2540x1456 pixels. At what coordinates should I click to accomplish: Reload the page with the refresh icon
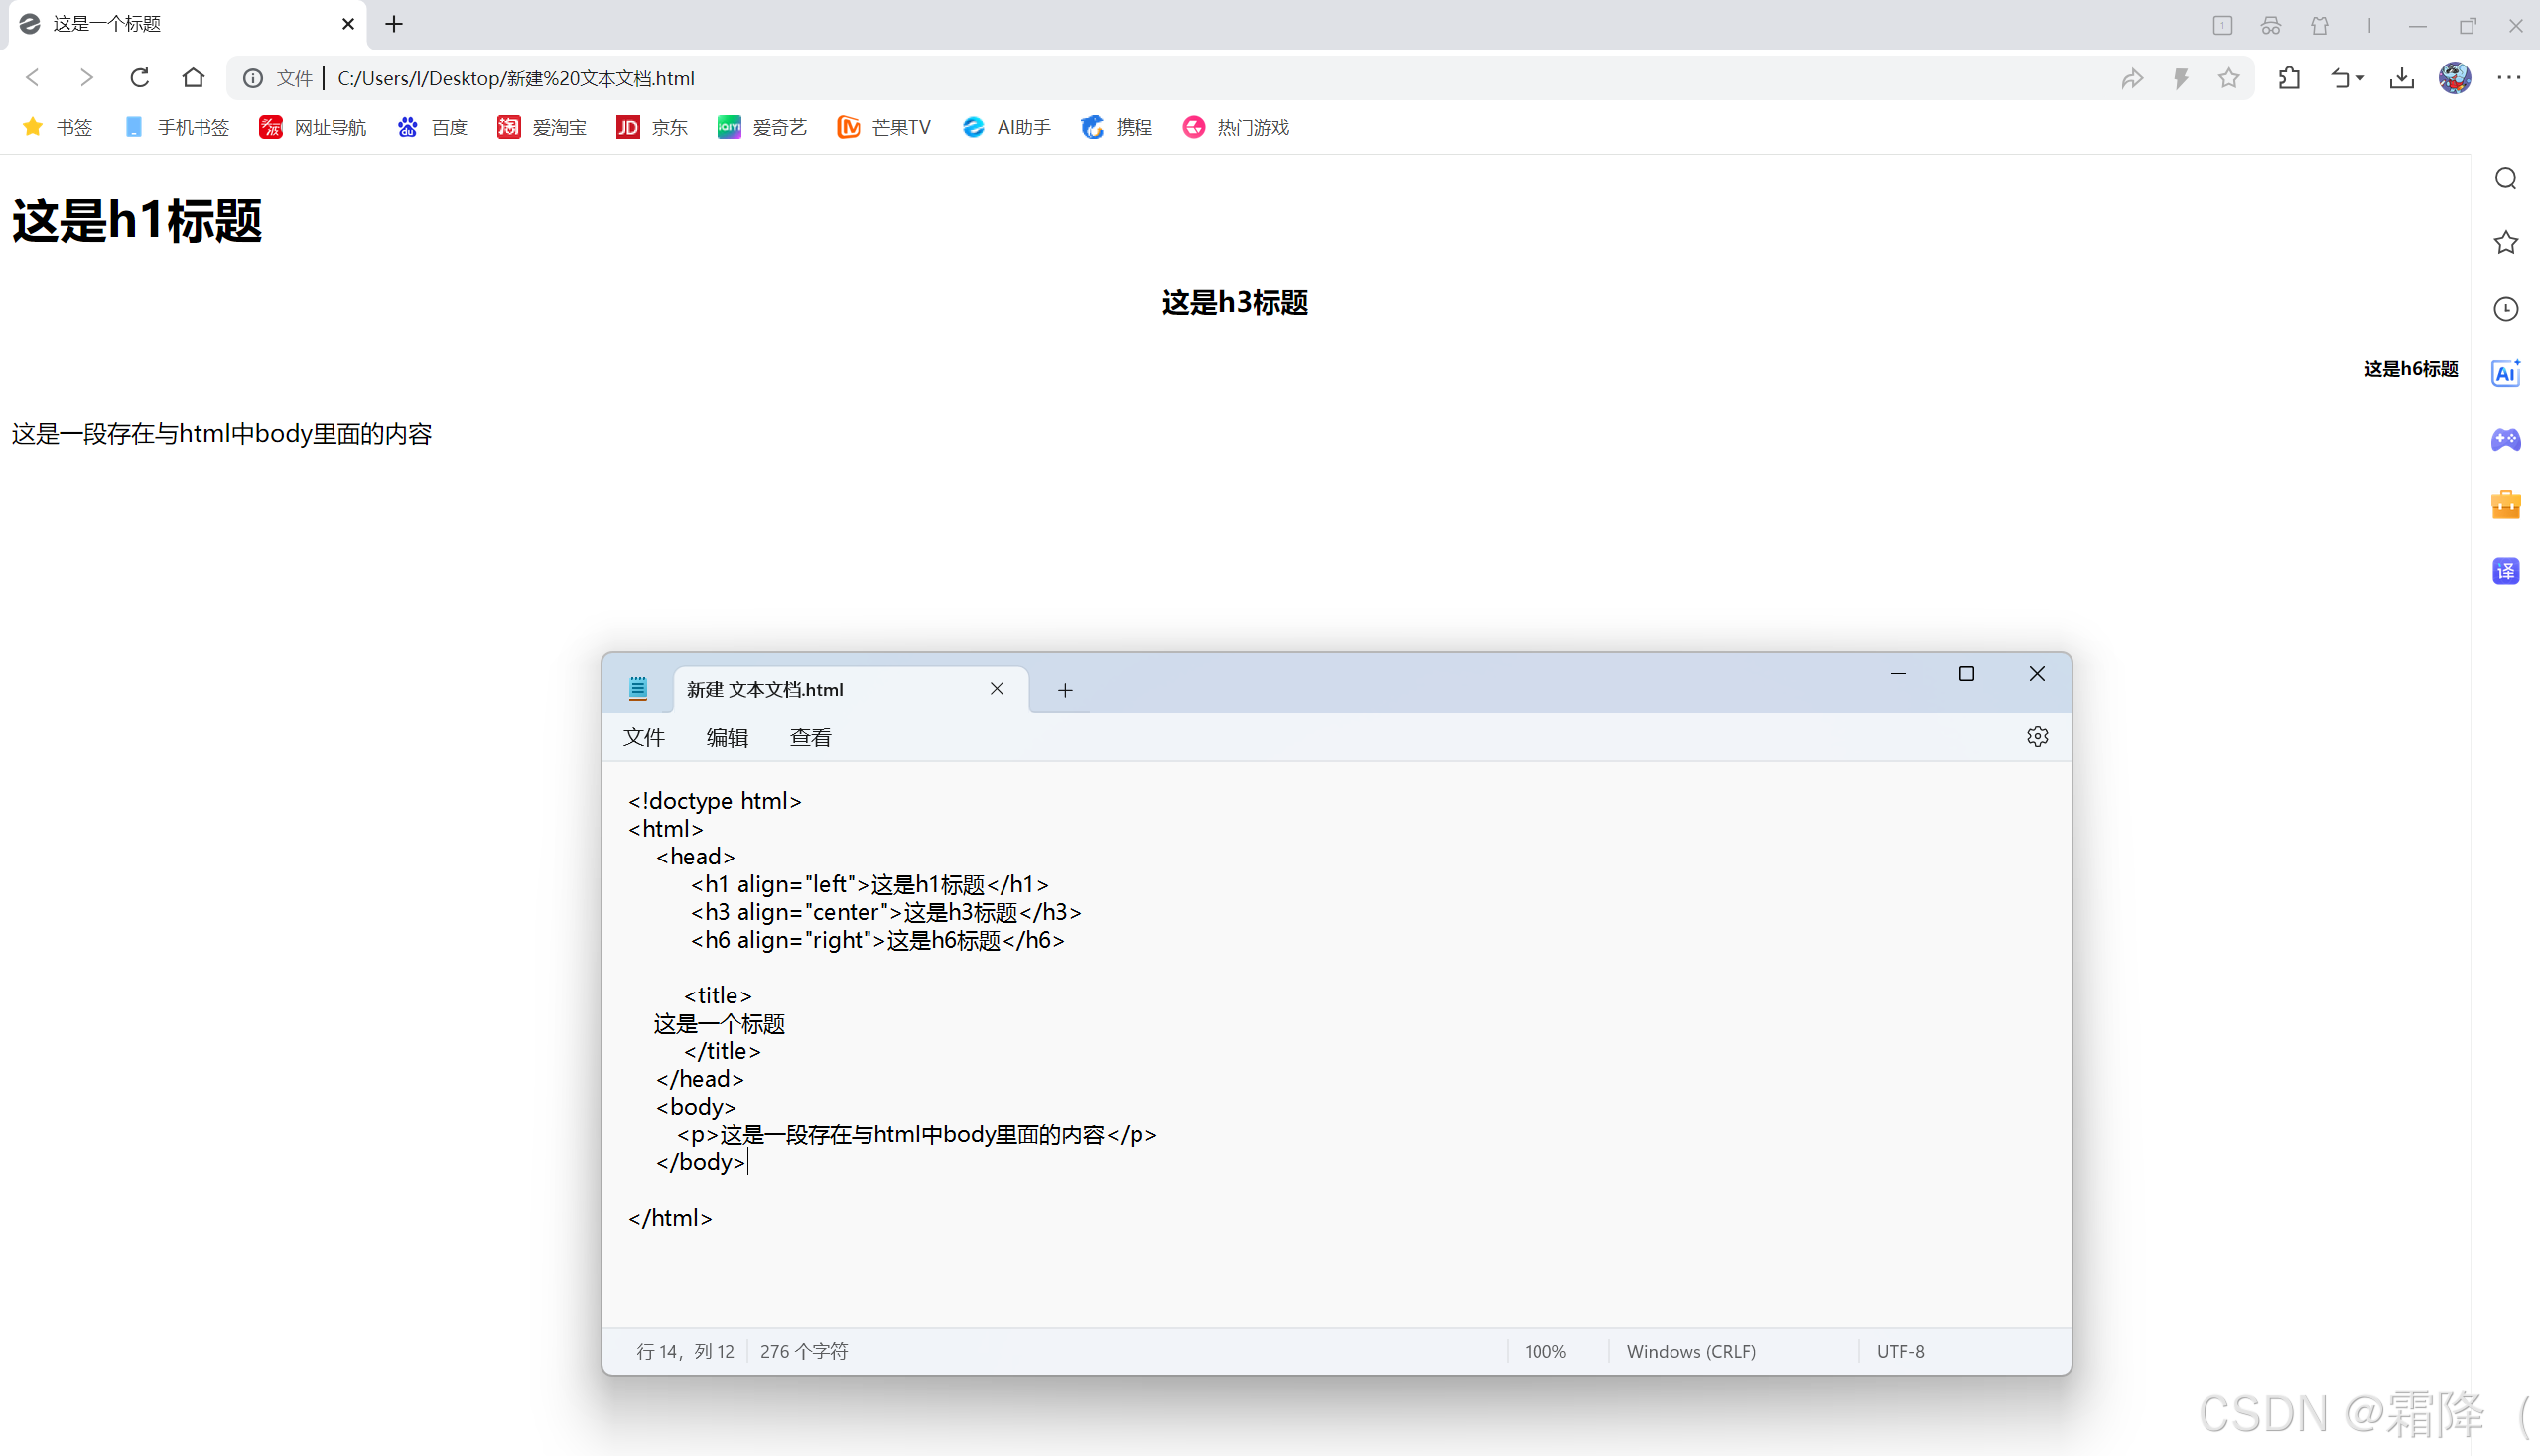[x=140, y=78]
